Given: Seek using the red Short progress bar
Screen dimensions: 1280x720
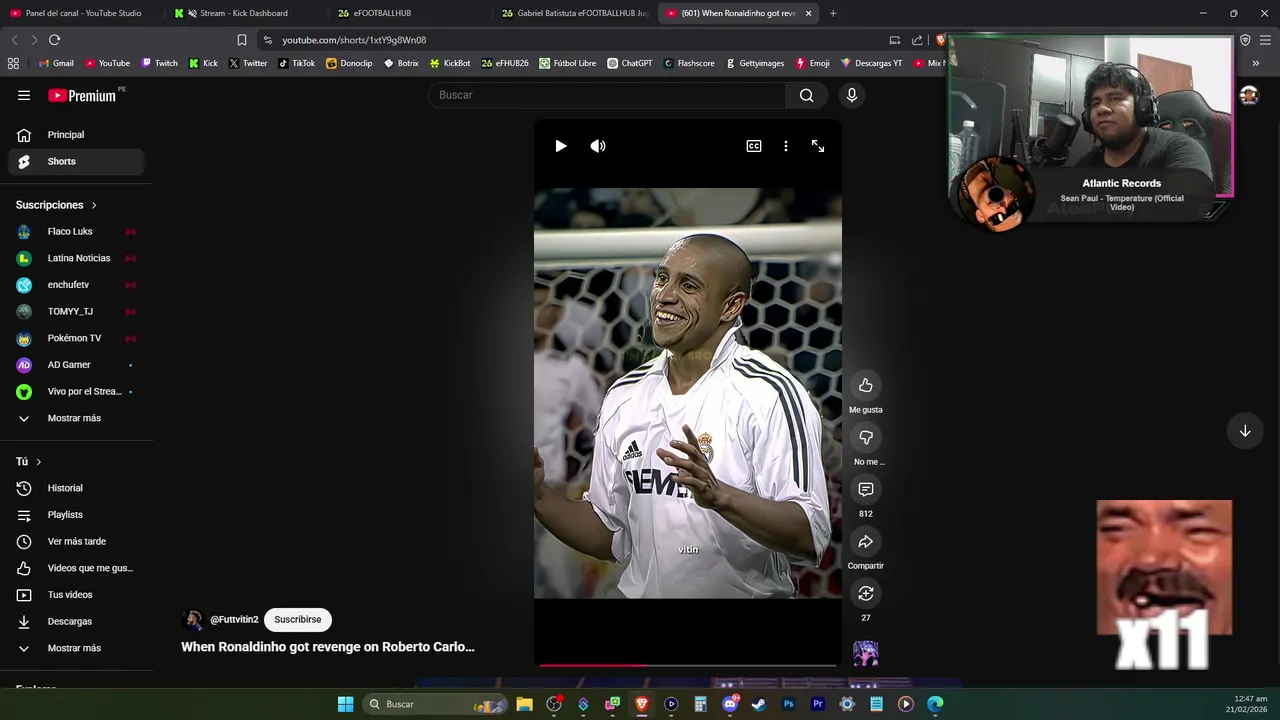Looking at the screenshot, I should 688,665.
